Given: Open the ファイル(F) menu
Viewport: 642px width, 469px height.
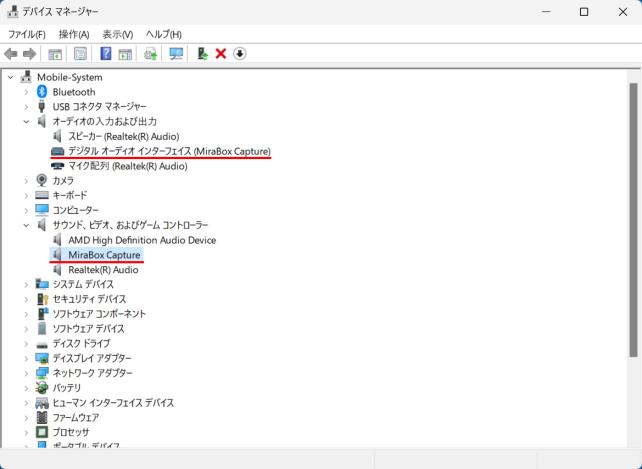Looking at the screenshot, I should [27, 34].
